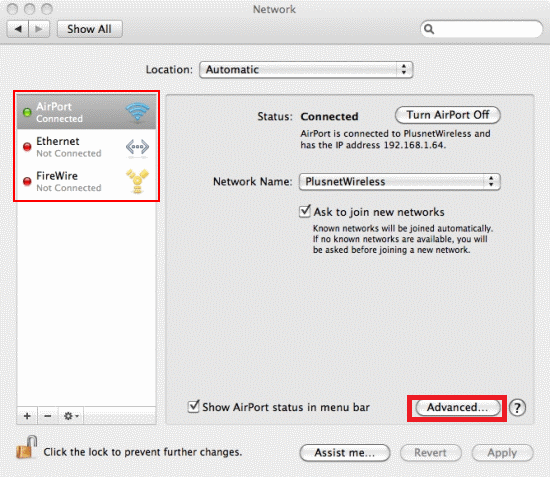Uncheck Ask to join new networks
Viewport: 550px width, 477px height.
click(305, 211)
